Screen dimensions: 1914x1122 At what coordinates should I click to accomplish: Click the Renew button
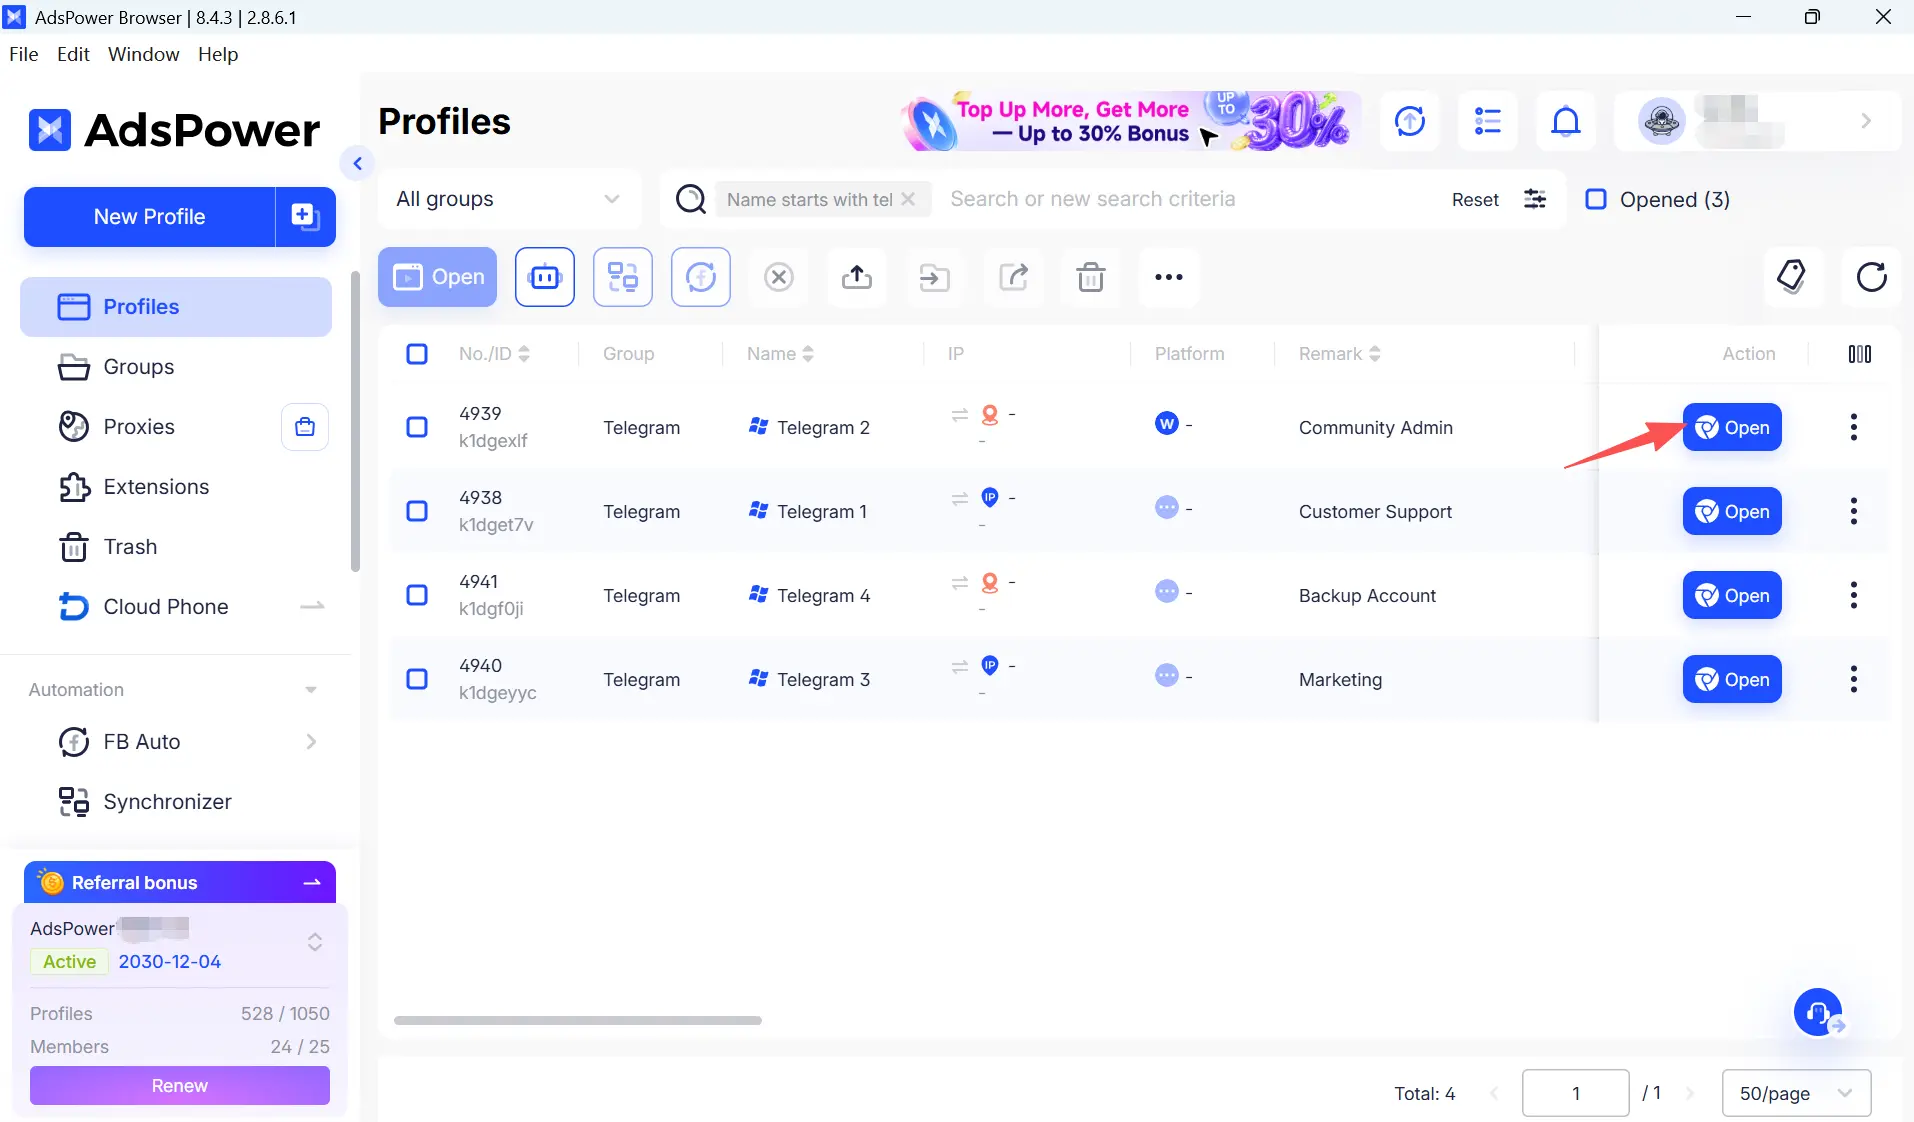point(180,1086)
